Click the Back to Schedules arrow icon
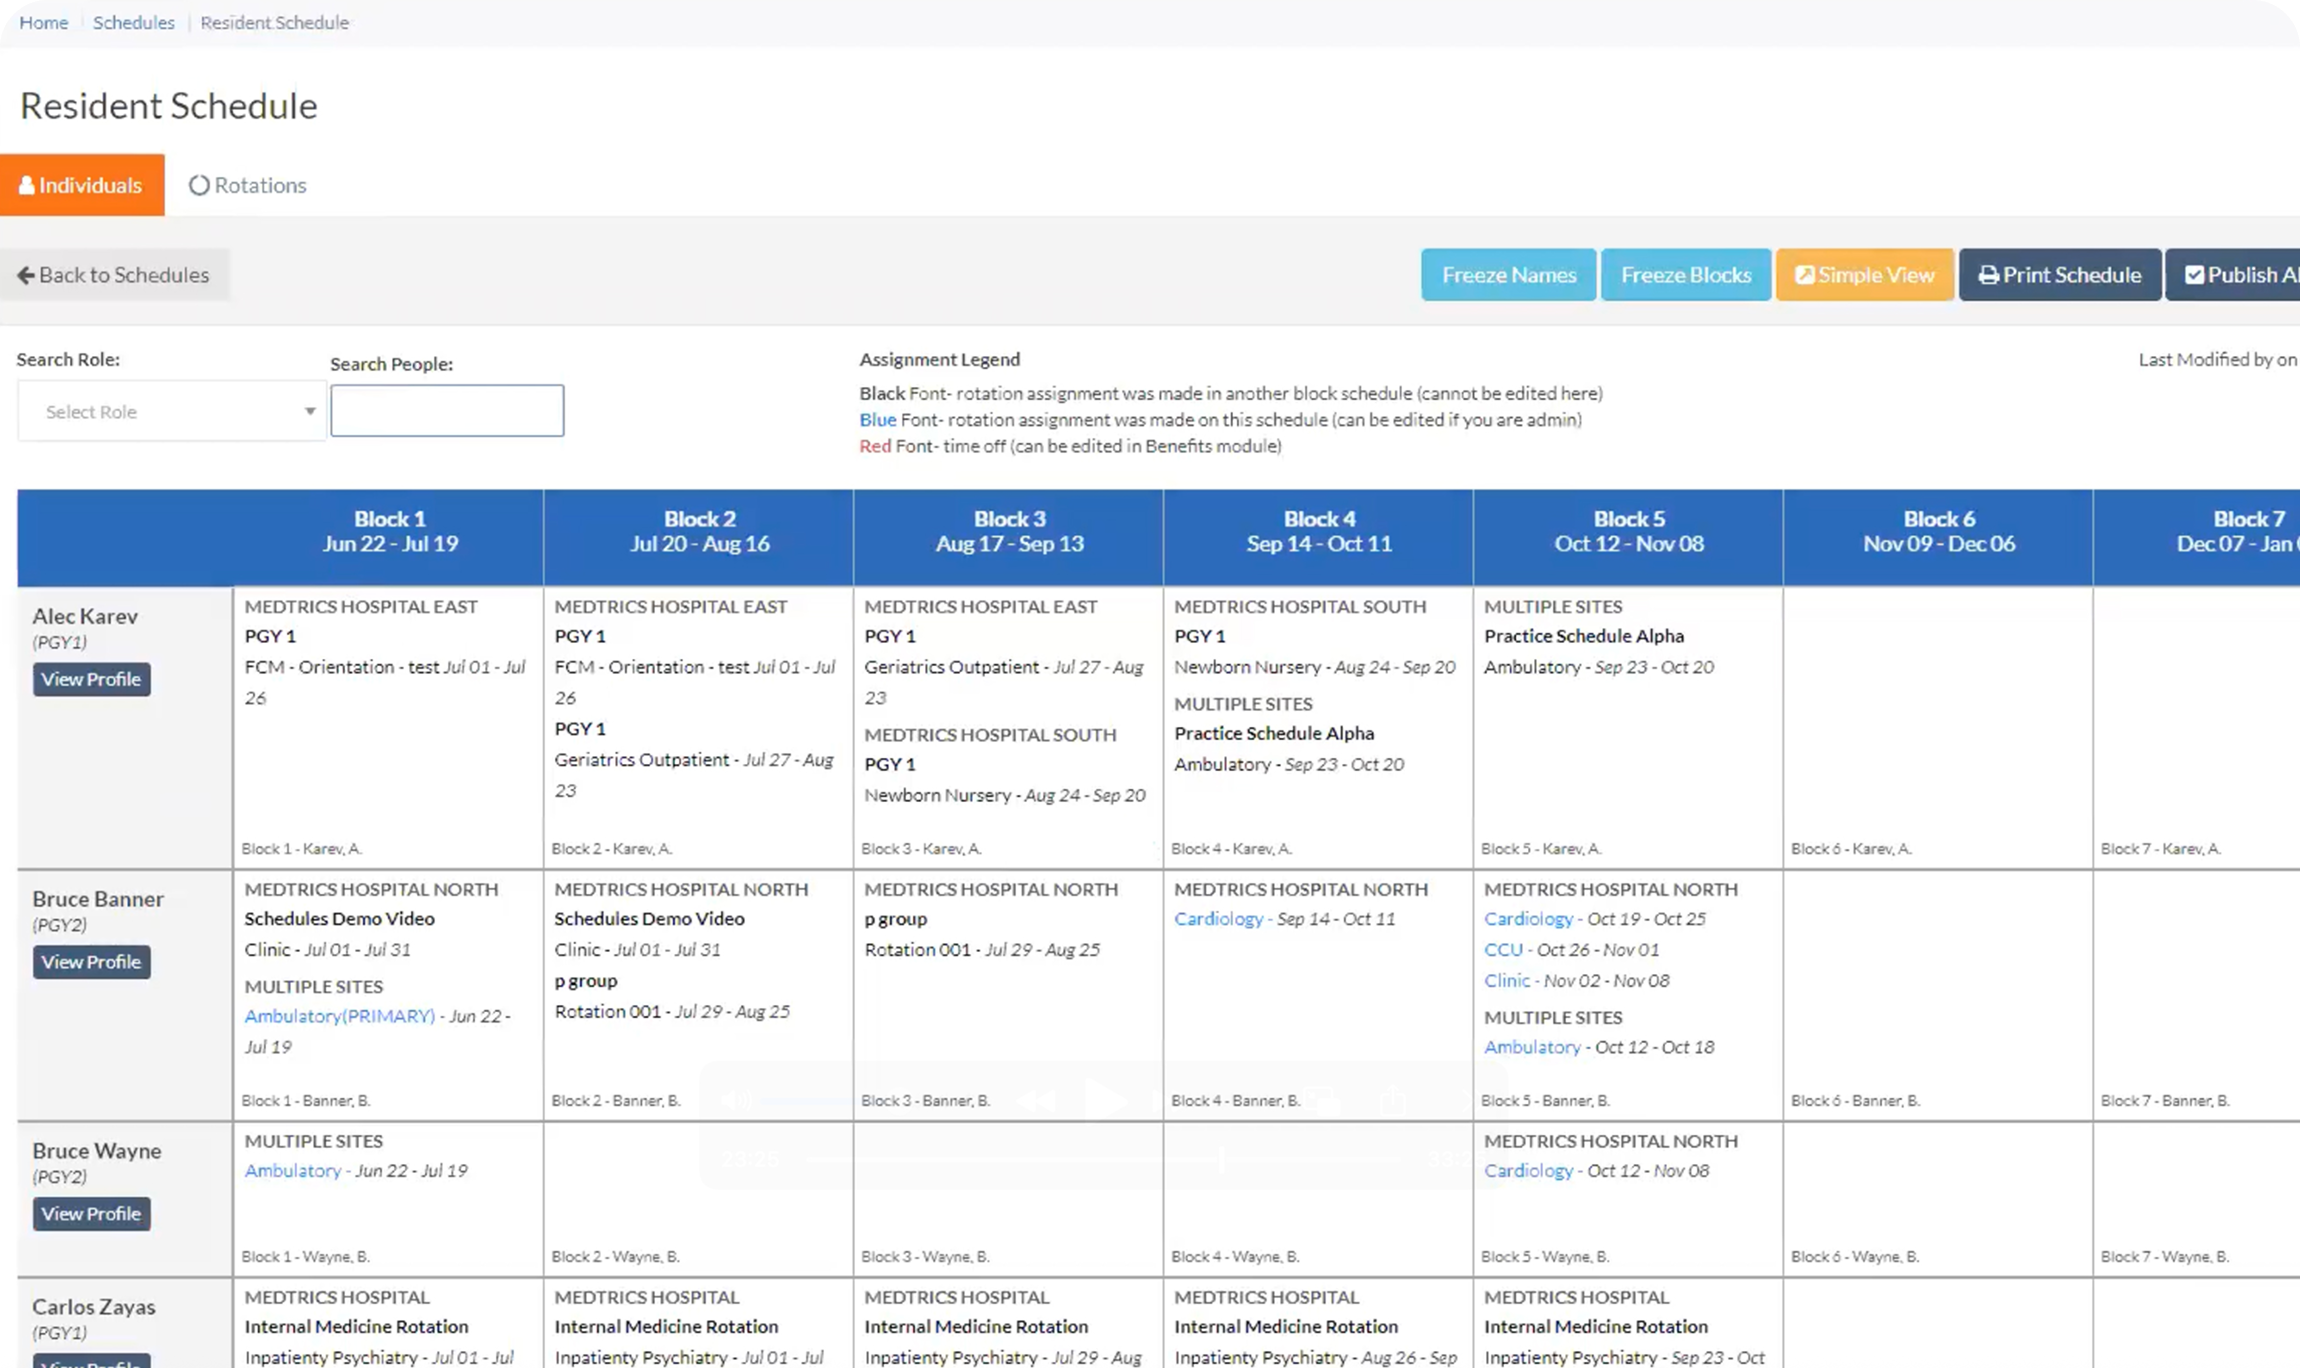 [26, 275]
